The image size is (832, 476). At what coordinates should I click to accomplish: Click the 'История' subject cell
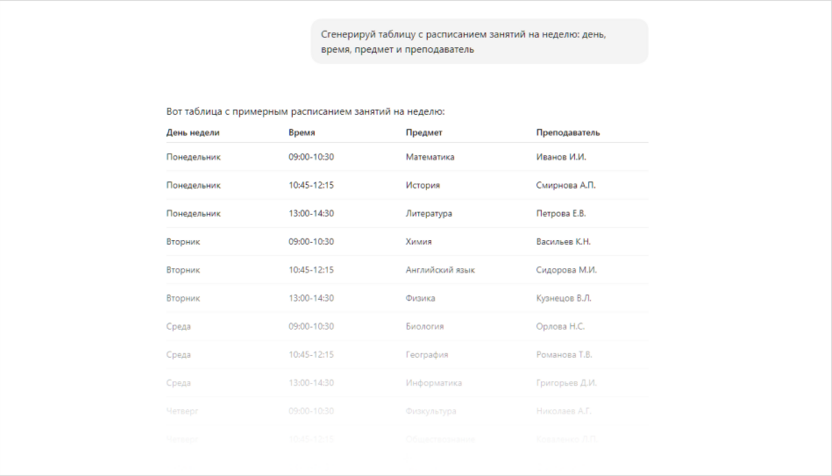[423, 185]
